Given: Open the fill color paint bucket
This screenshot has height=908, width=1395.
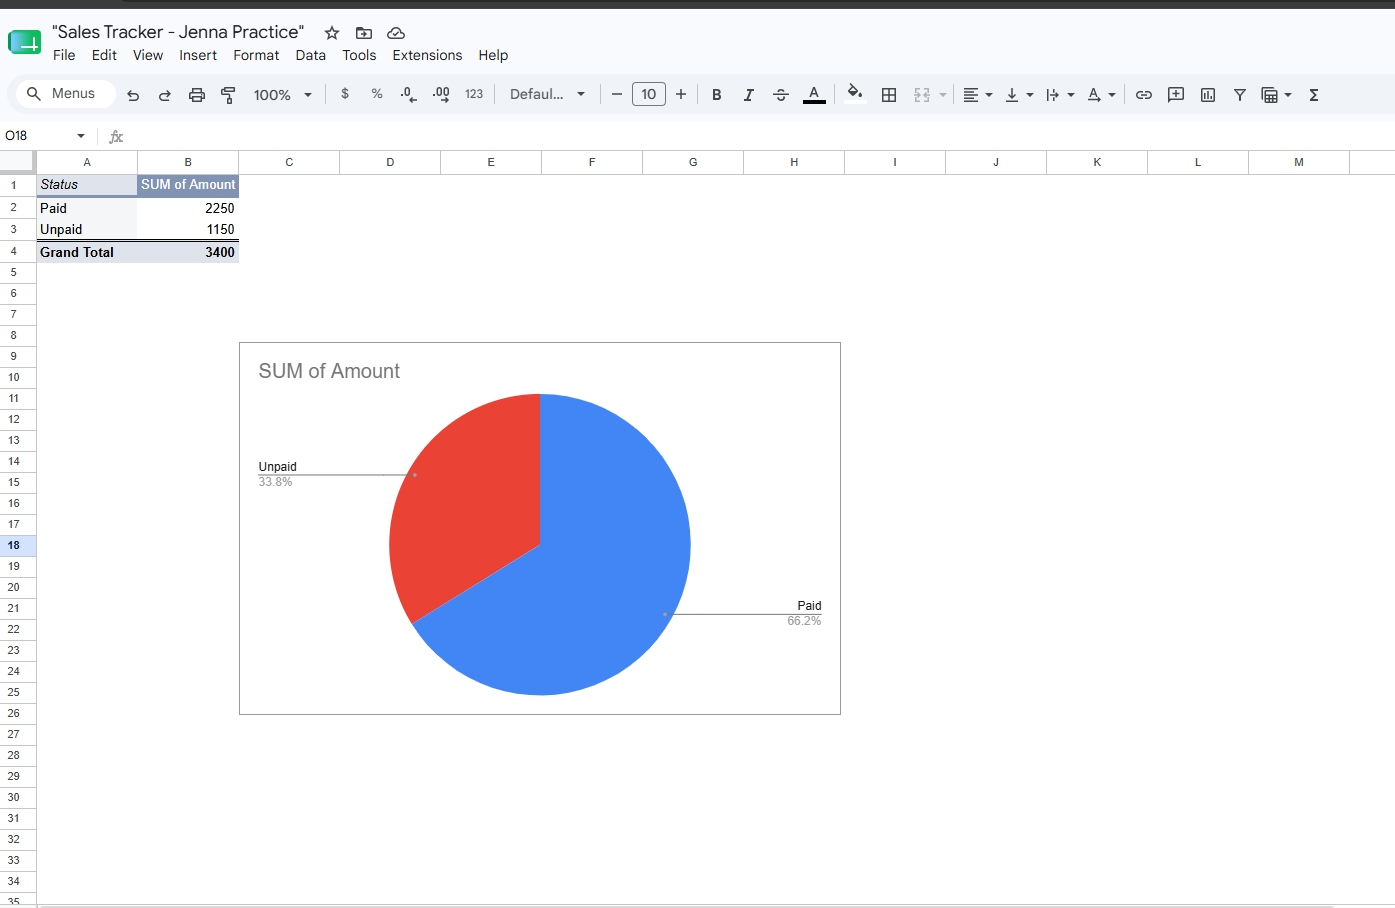Looking at the screenshot, I should pos(855,94).
